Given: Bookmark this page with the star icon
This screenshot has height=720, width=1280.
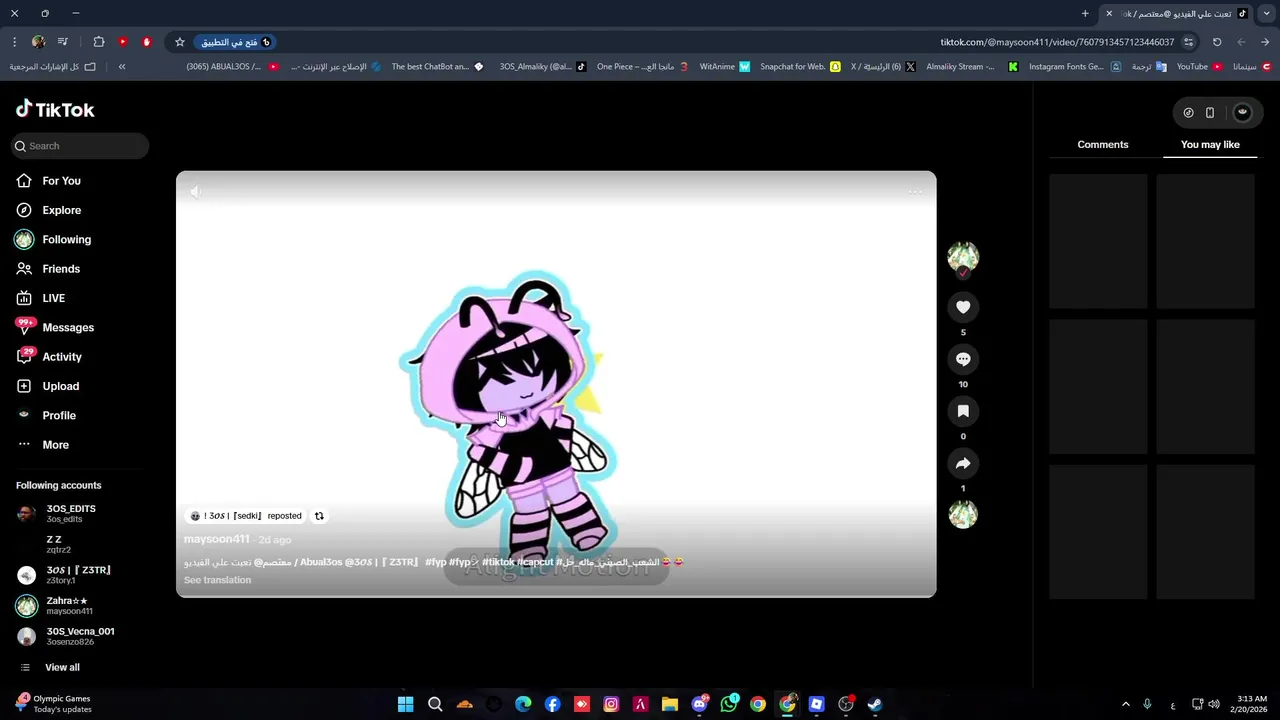Looking at the screenshot, I should tap(180, 42).
